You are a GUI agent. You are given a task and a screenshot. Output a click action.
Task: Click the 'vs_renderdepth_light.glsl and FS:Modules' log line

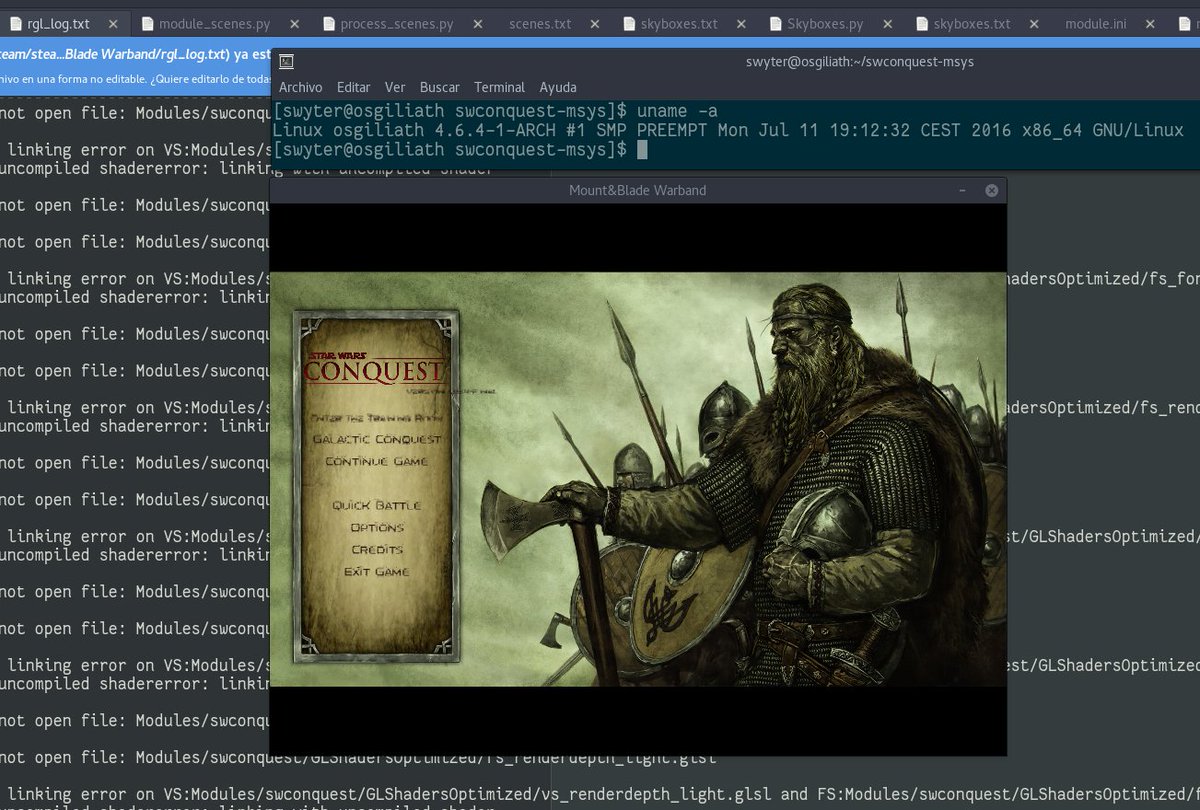tap(600, 795)
